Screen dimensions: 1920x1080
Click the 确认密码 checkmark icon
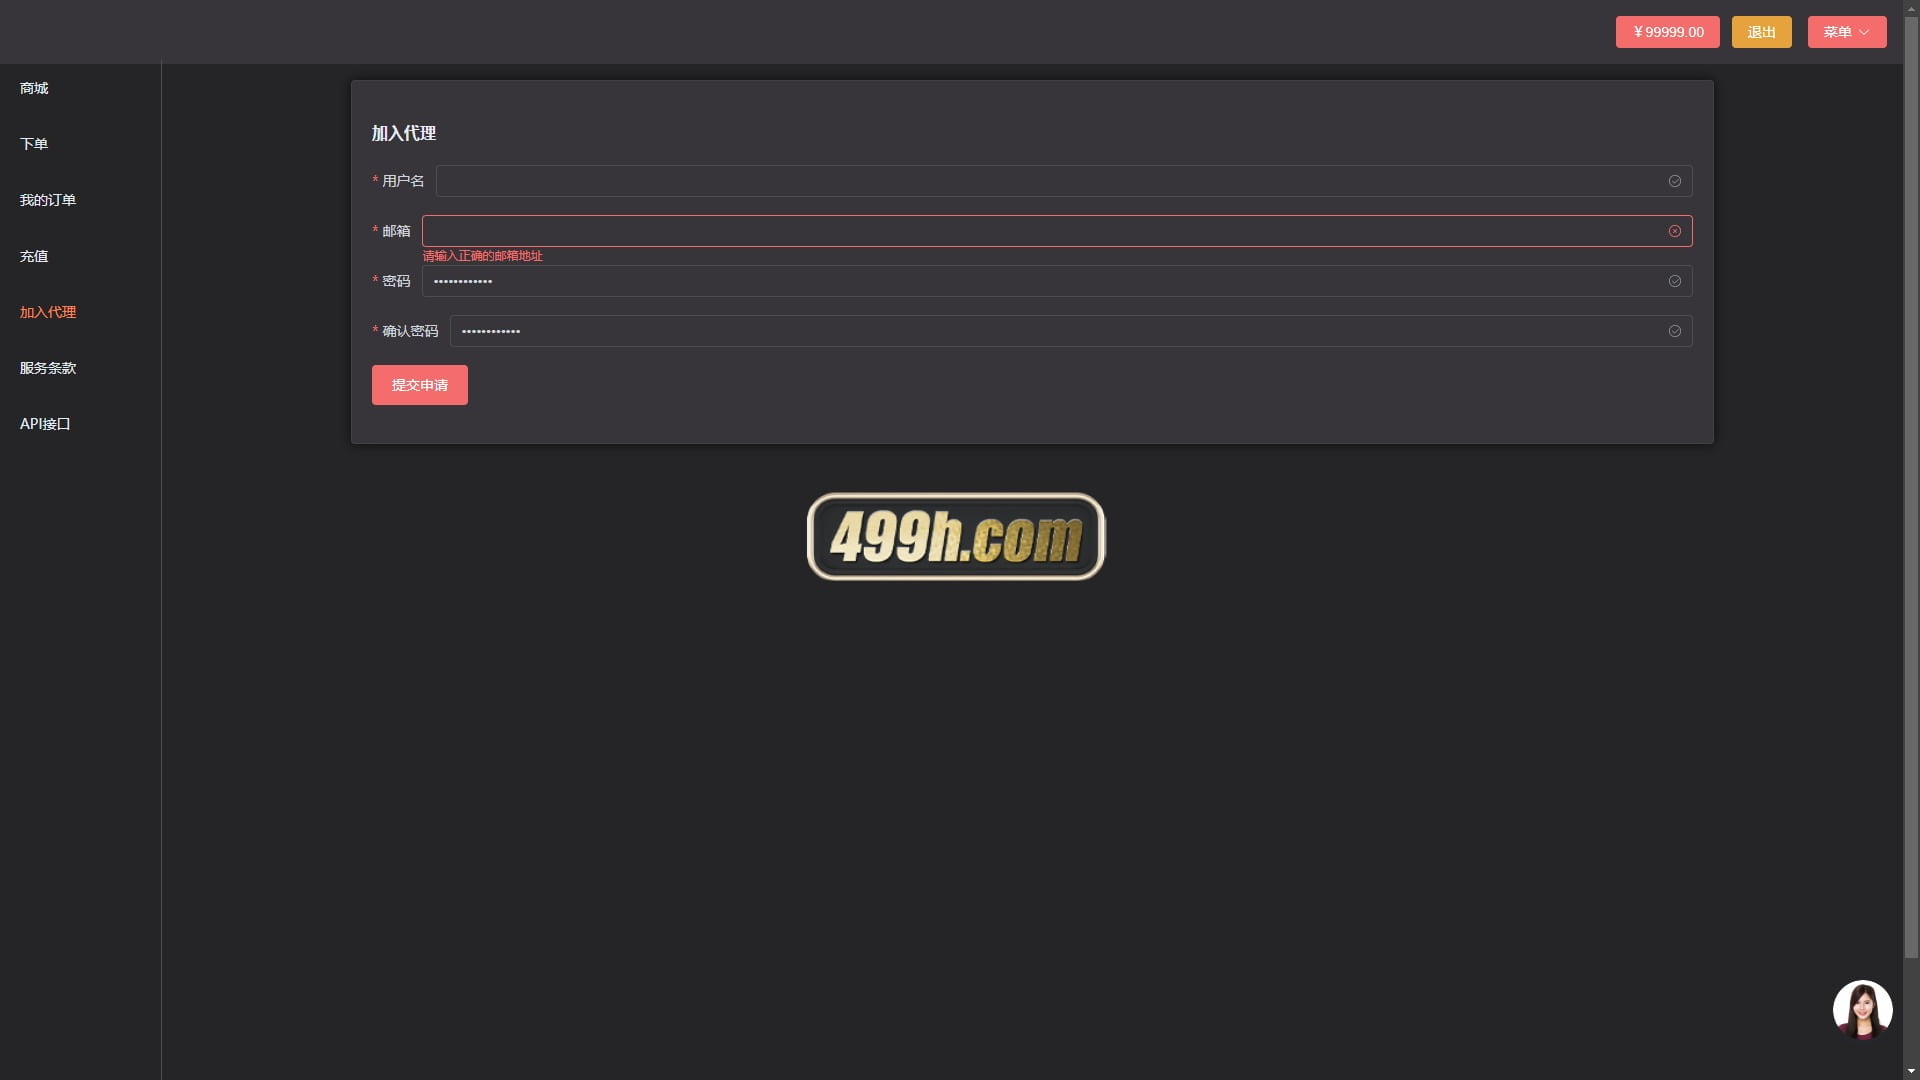point(1675,330)
